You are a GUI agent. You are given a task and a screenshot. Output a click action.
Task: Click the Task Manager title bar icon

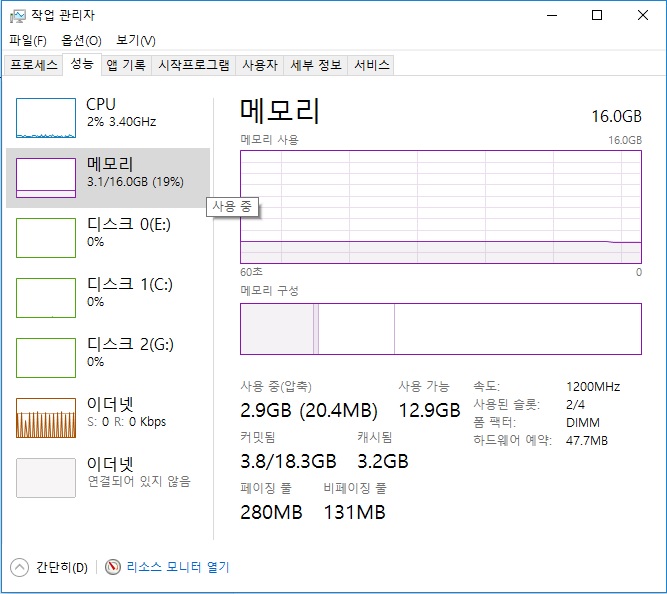18,16
